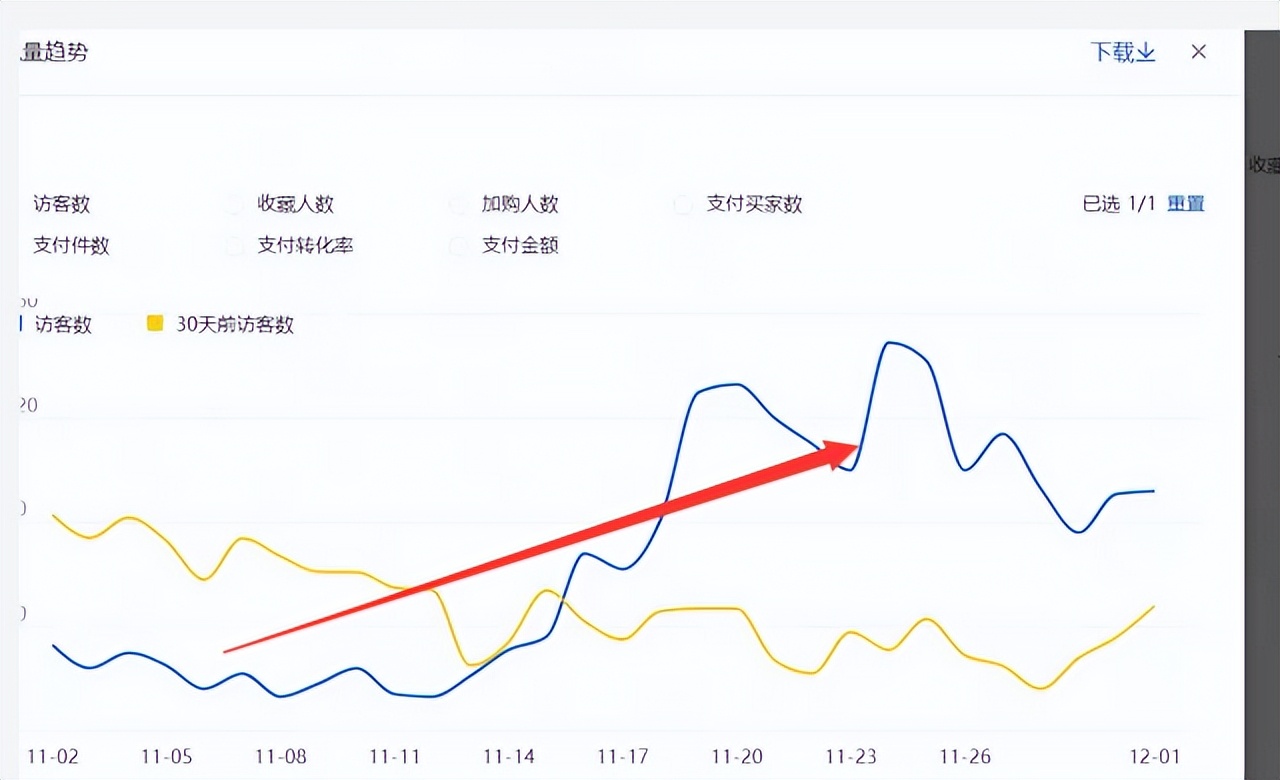Enable the 收藏人数 metric checkbox
1280x780 pixels.
coord(234,204)
